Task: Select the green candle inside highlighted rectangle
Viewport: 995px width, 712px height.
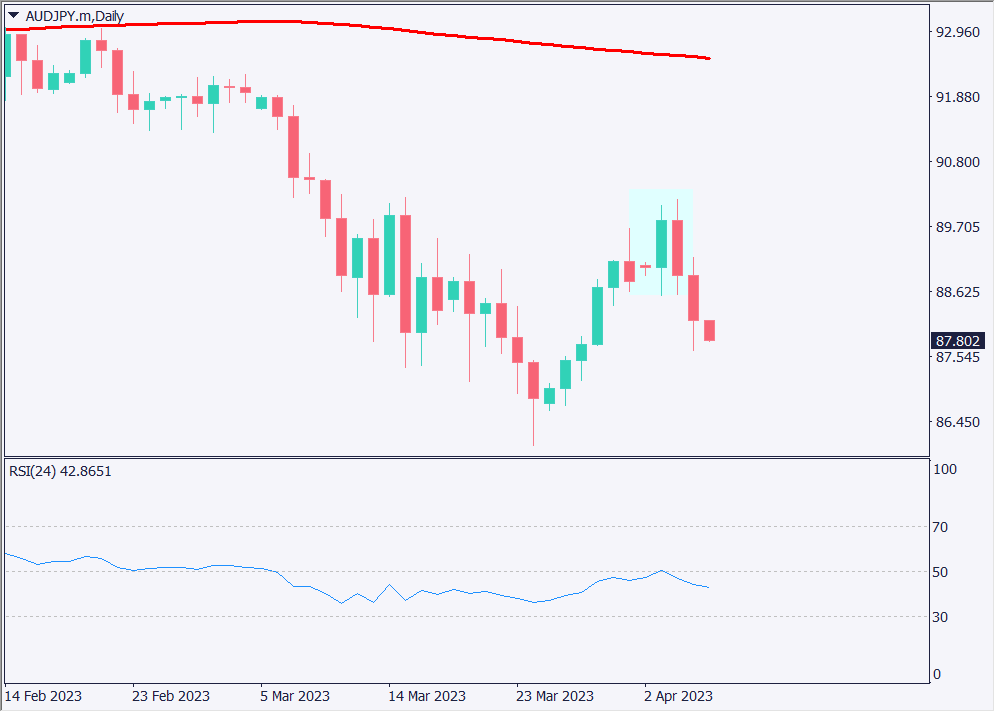Action: click(x=661, y=243)
